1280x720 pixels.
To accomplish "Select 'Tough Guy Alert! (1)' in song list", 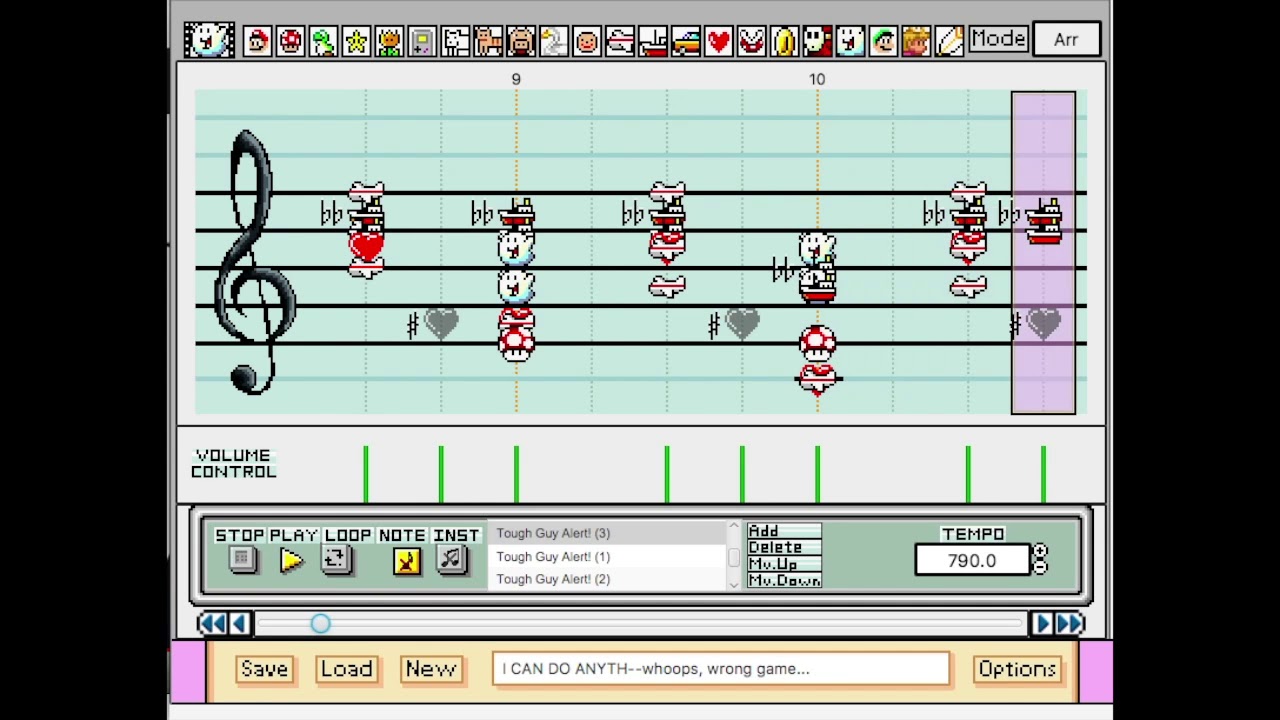I will click(607, 556).
